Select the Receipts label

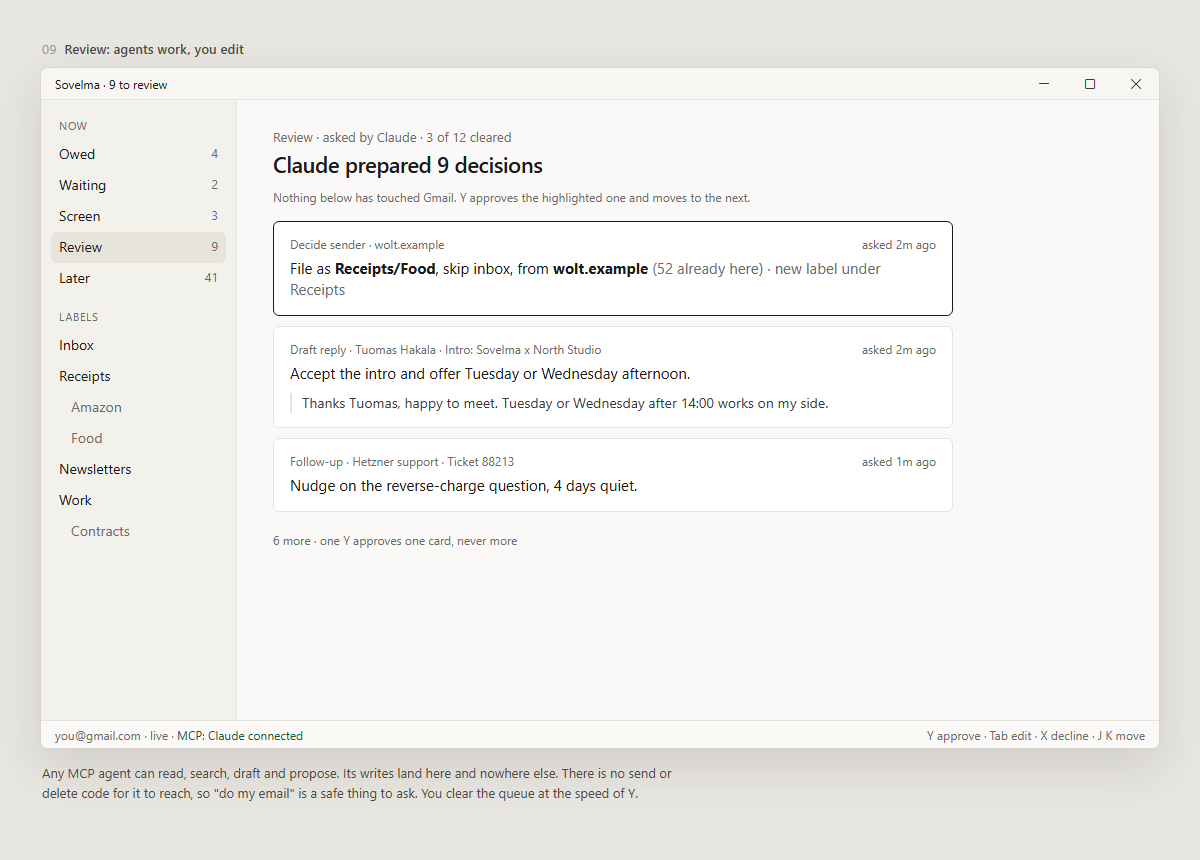[138, 376]
